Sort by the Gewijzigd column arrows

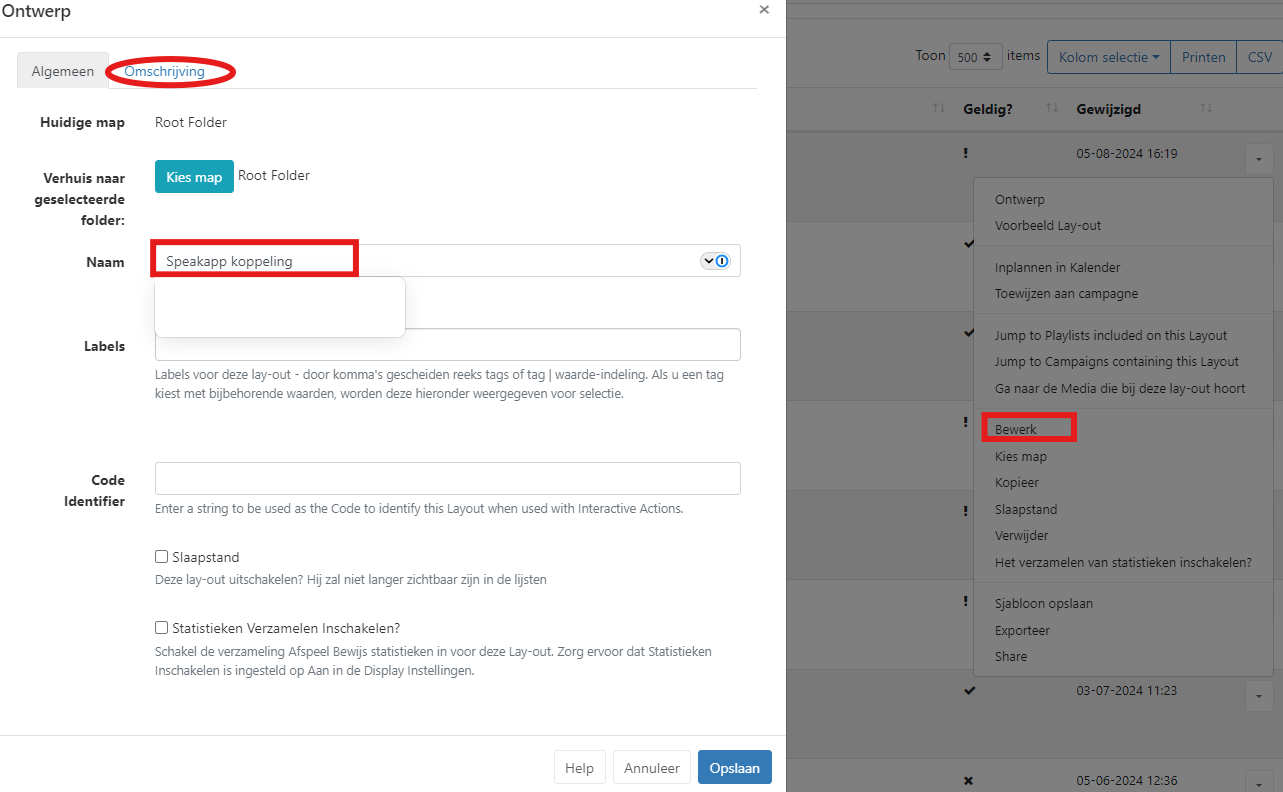[1206, 108]
